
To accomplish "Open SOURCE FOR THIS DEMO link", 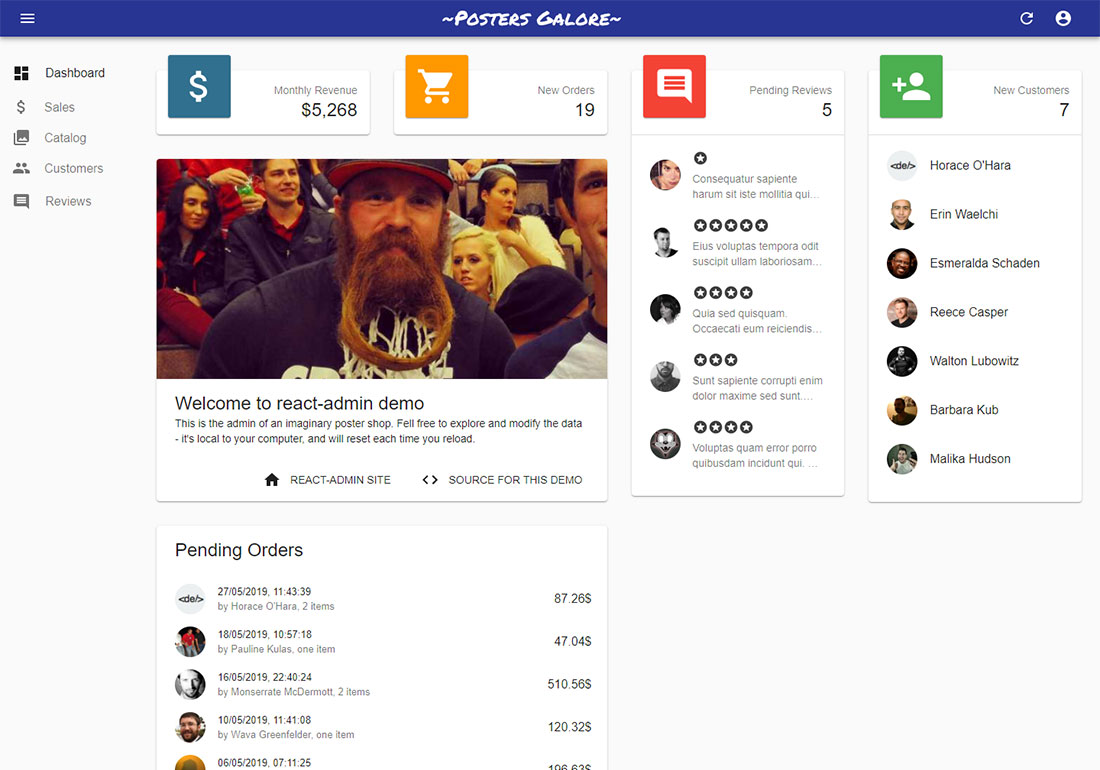I will point(516,480).
